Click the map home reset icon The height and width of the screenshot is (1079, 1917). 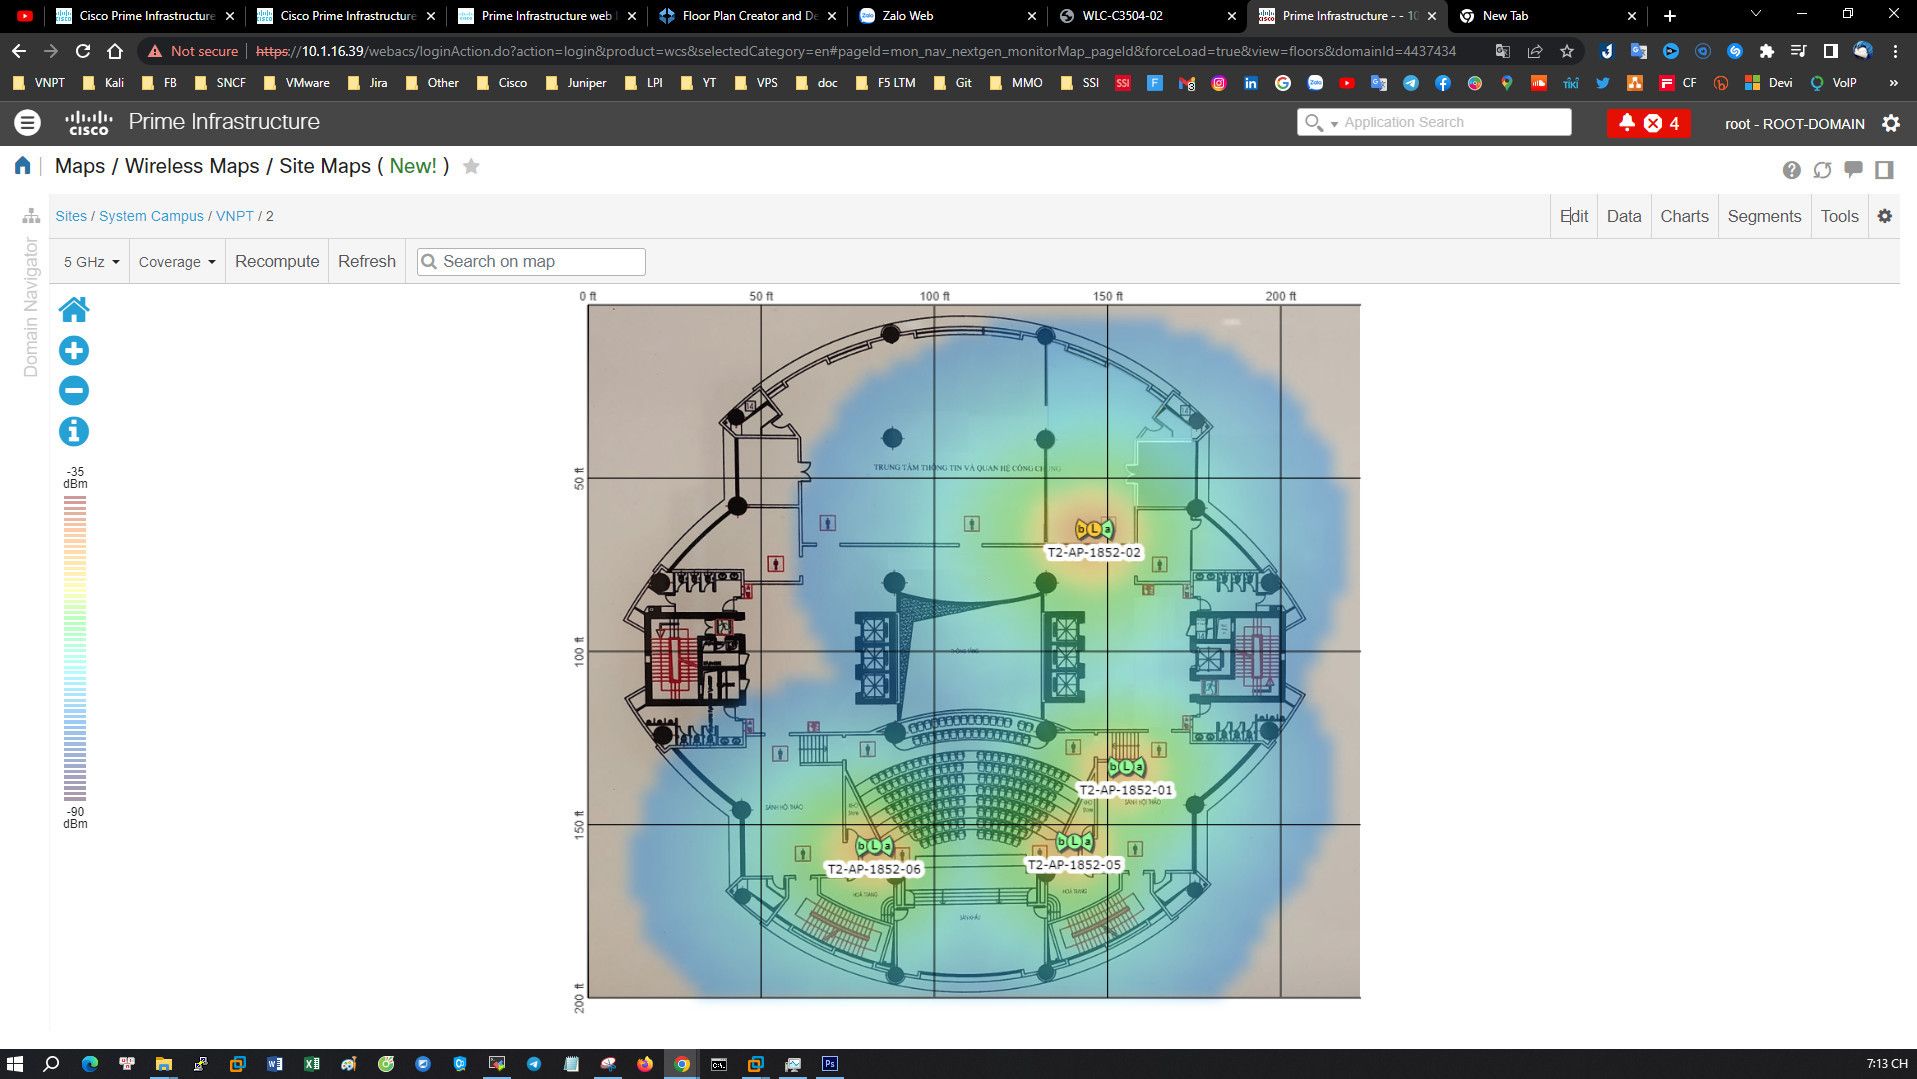(x=74, y=310)
